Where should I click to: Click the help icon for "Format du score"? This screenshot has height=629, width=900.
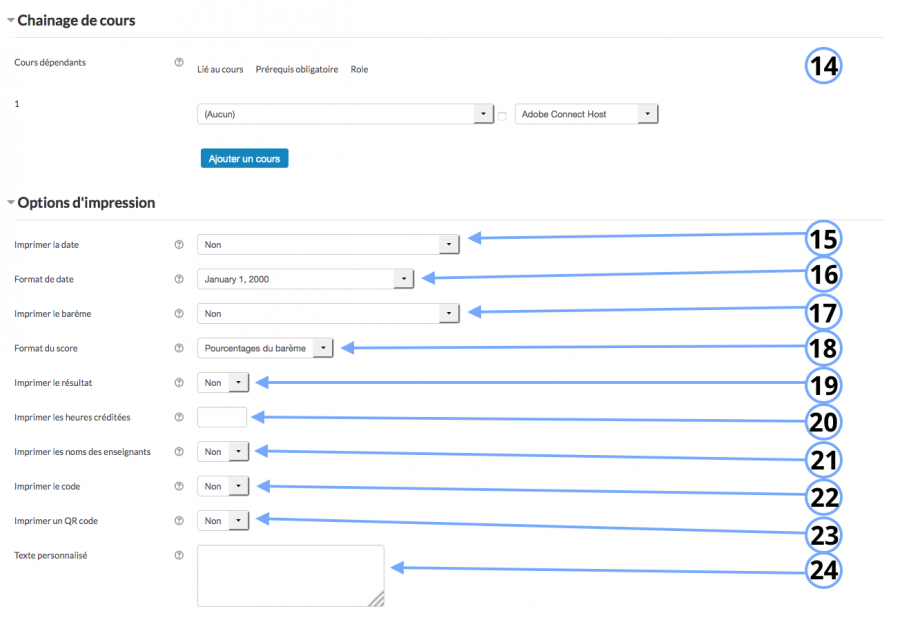[178, 348]
